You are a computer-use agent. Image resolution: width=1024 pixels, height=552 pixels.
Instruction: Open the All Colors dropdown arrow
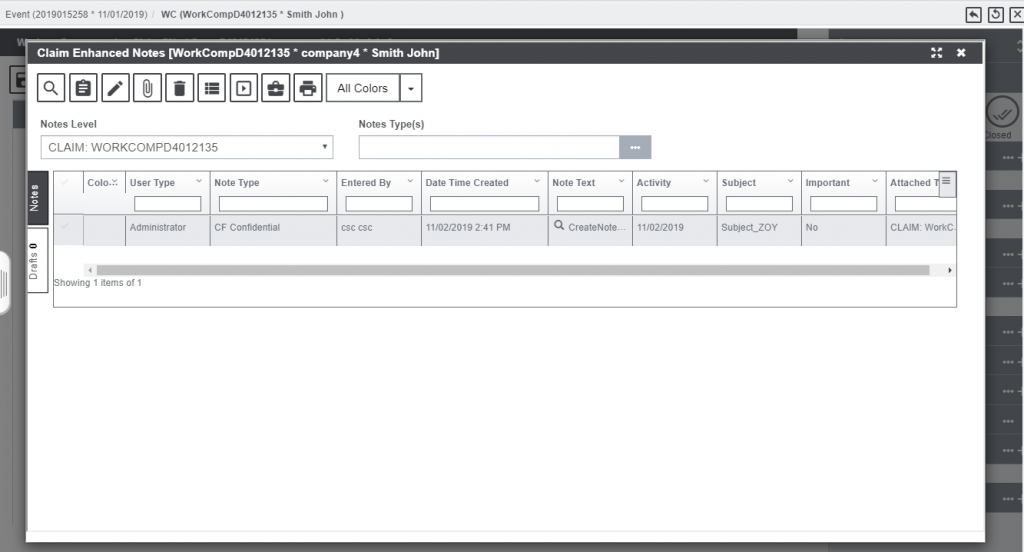click(411, 88)
